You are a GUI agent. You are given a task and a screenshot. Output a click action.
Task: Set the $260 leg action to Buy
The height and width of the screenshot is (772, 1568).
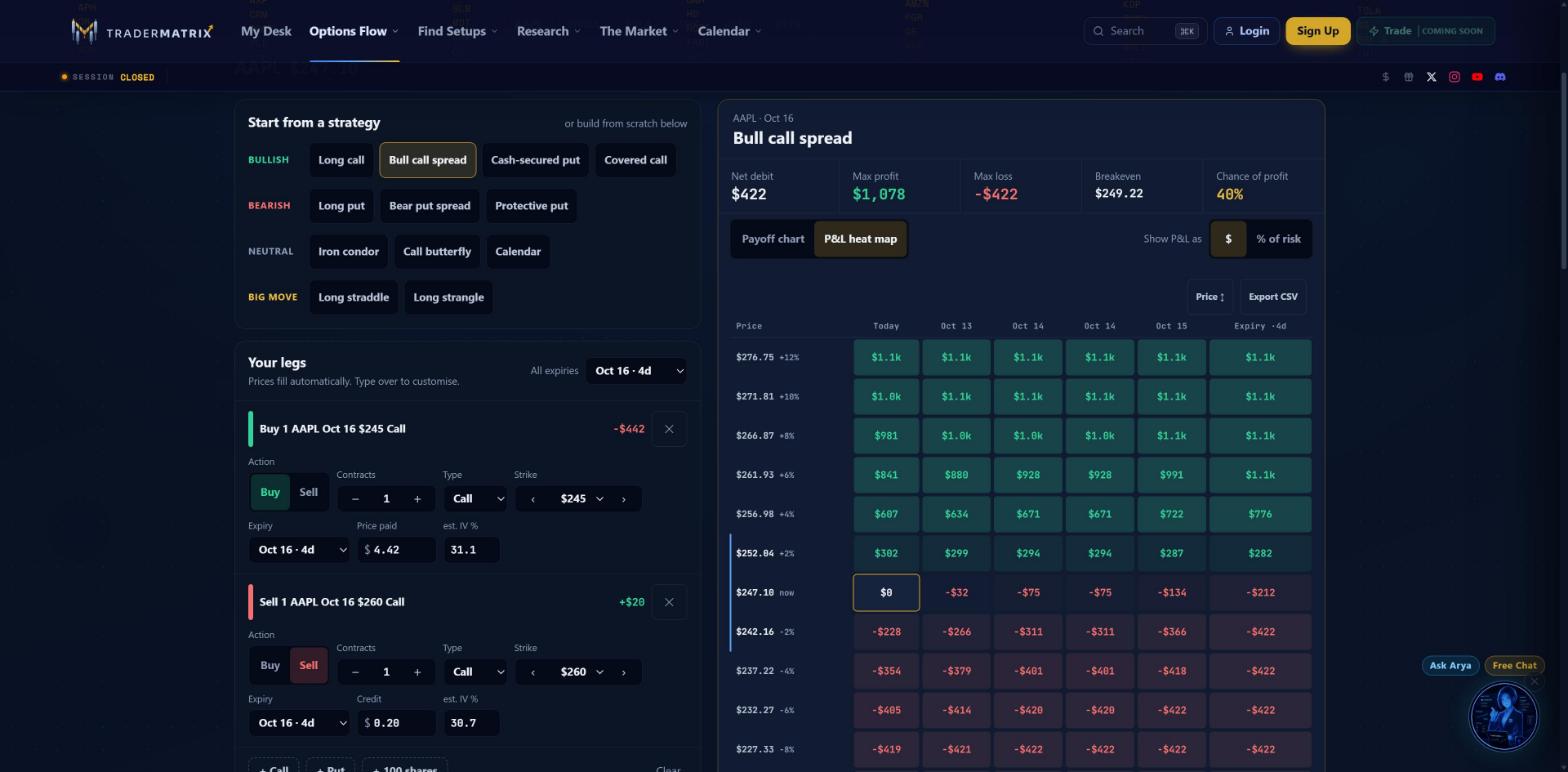click(x=270, y=665)
